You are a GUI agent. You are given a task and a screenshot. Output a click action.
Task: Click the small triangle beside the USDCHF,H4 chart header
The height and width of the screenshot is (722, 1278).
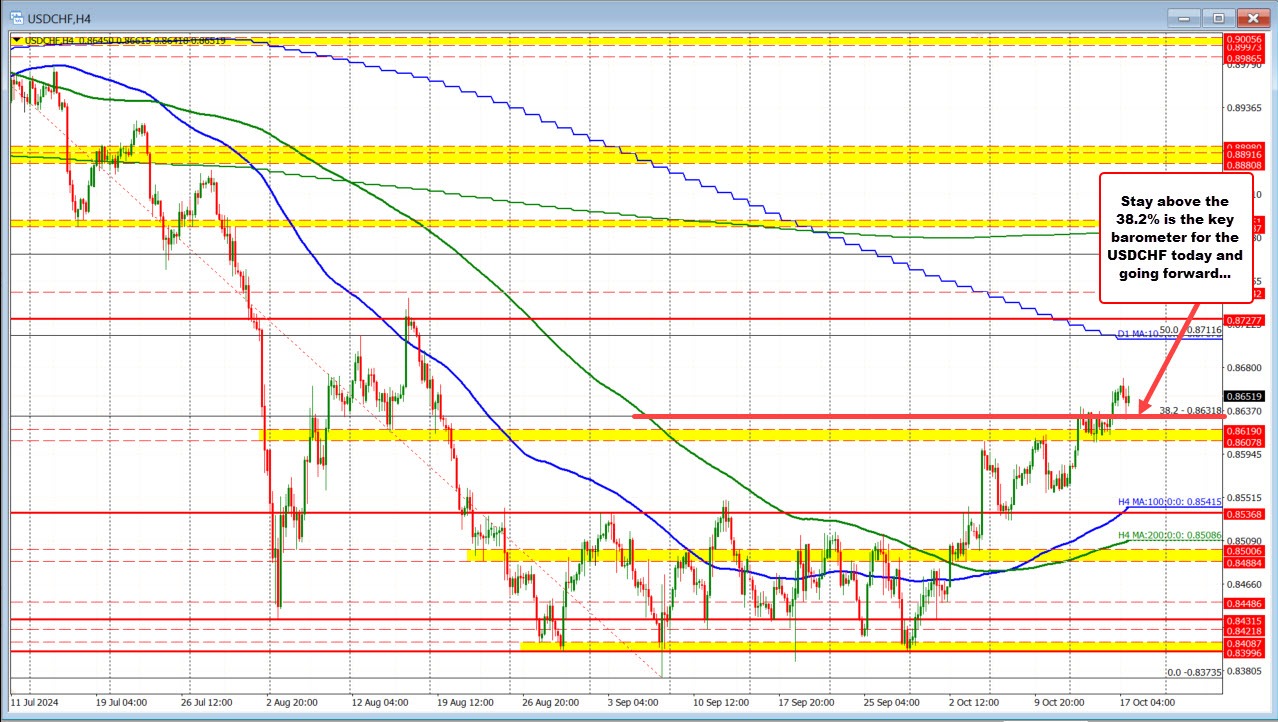point(16,40)
